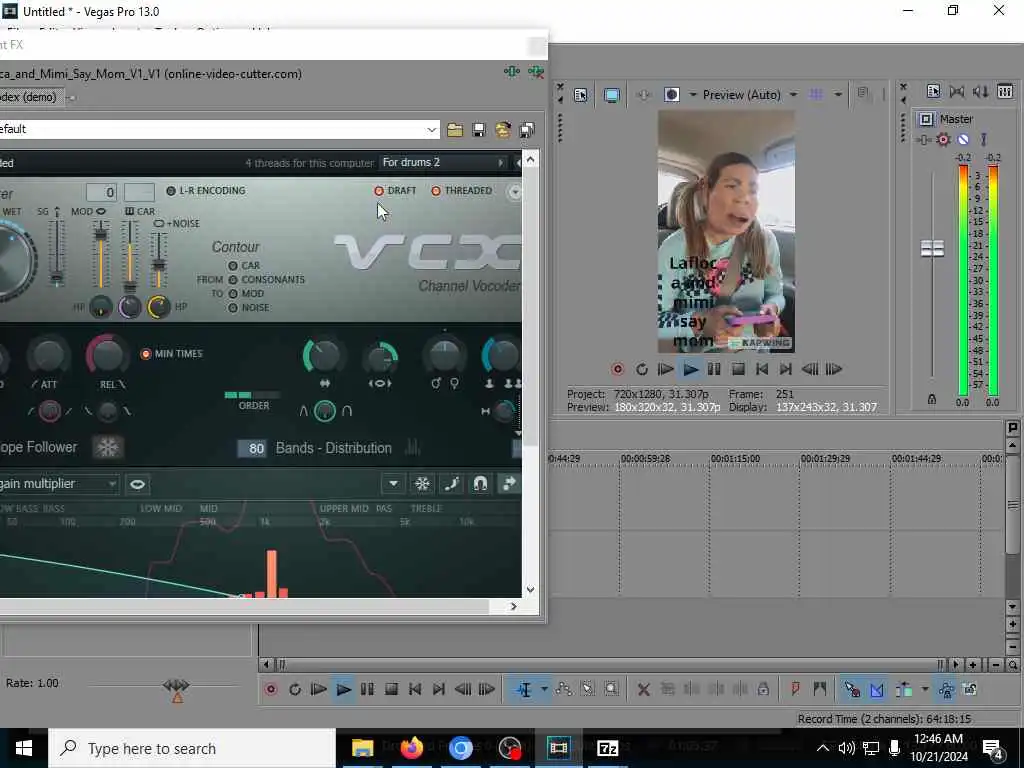Click the playback Rate slider handle
The image size is (1024, 768).
[x=176, y=685]
